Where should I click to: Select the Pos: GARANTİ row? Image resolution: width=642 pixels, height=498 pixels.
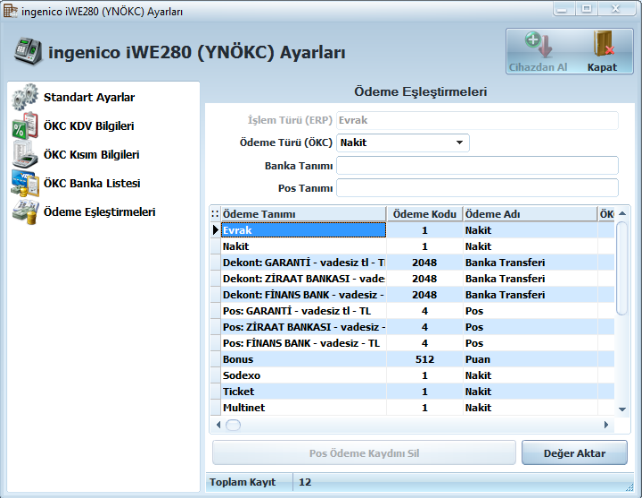303,311
